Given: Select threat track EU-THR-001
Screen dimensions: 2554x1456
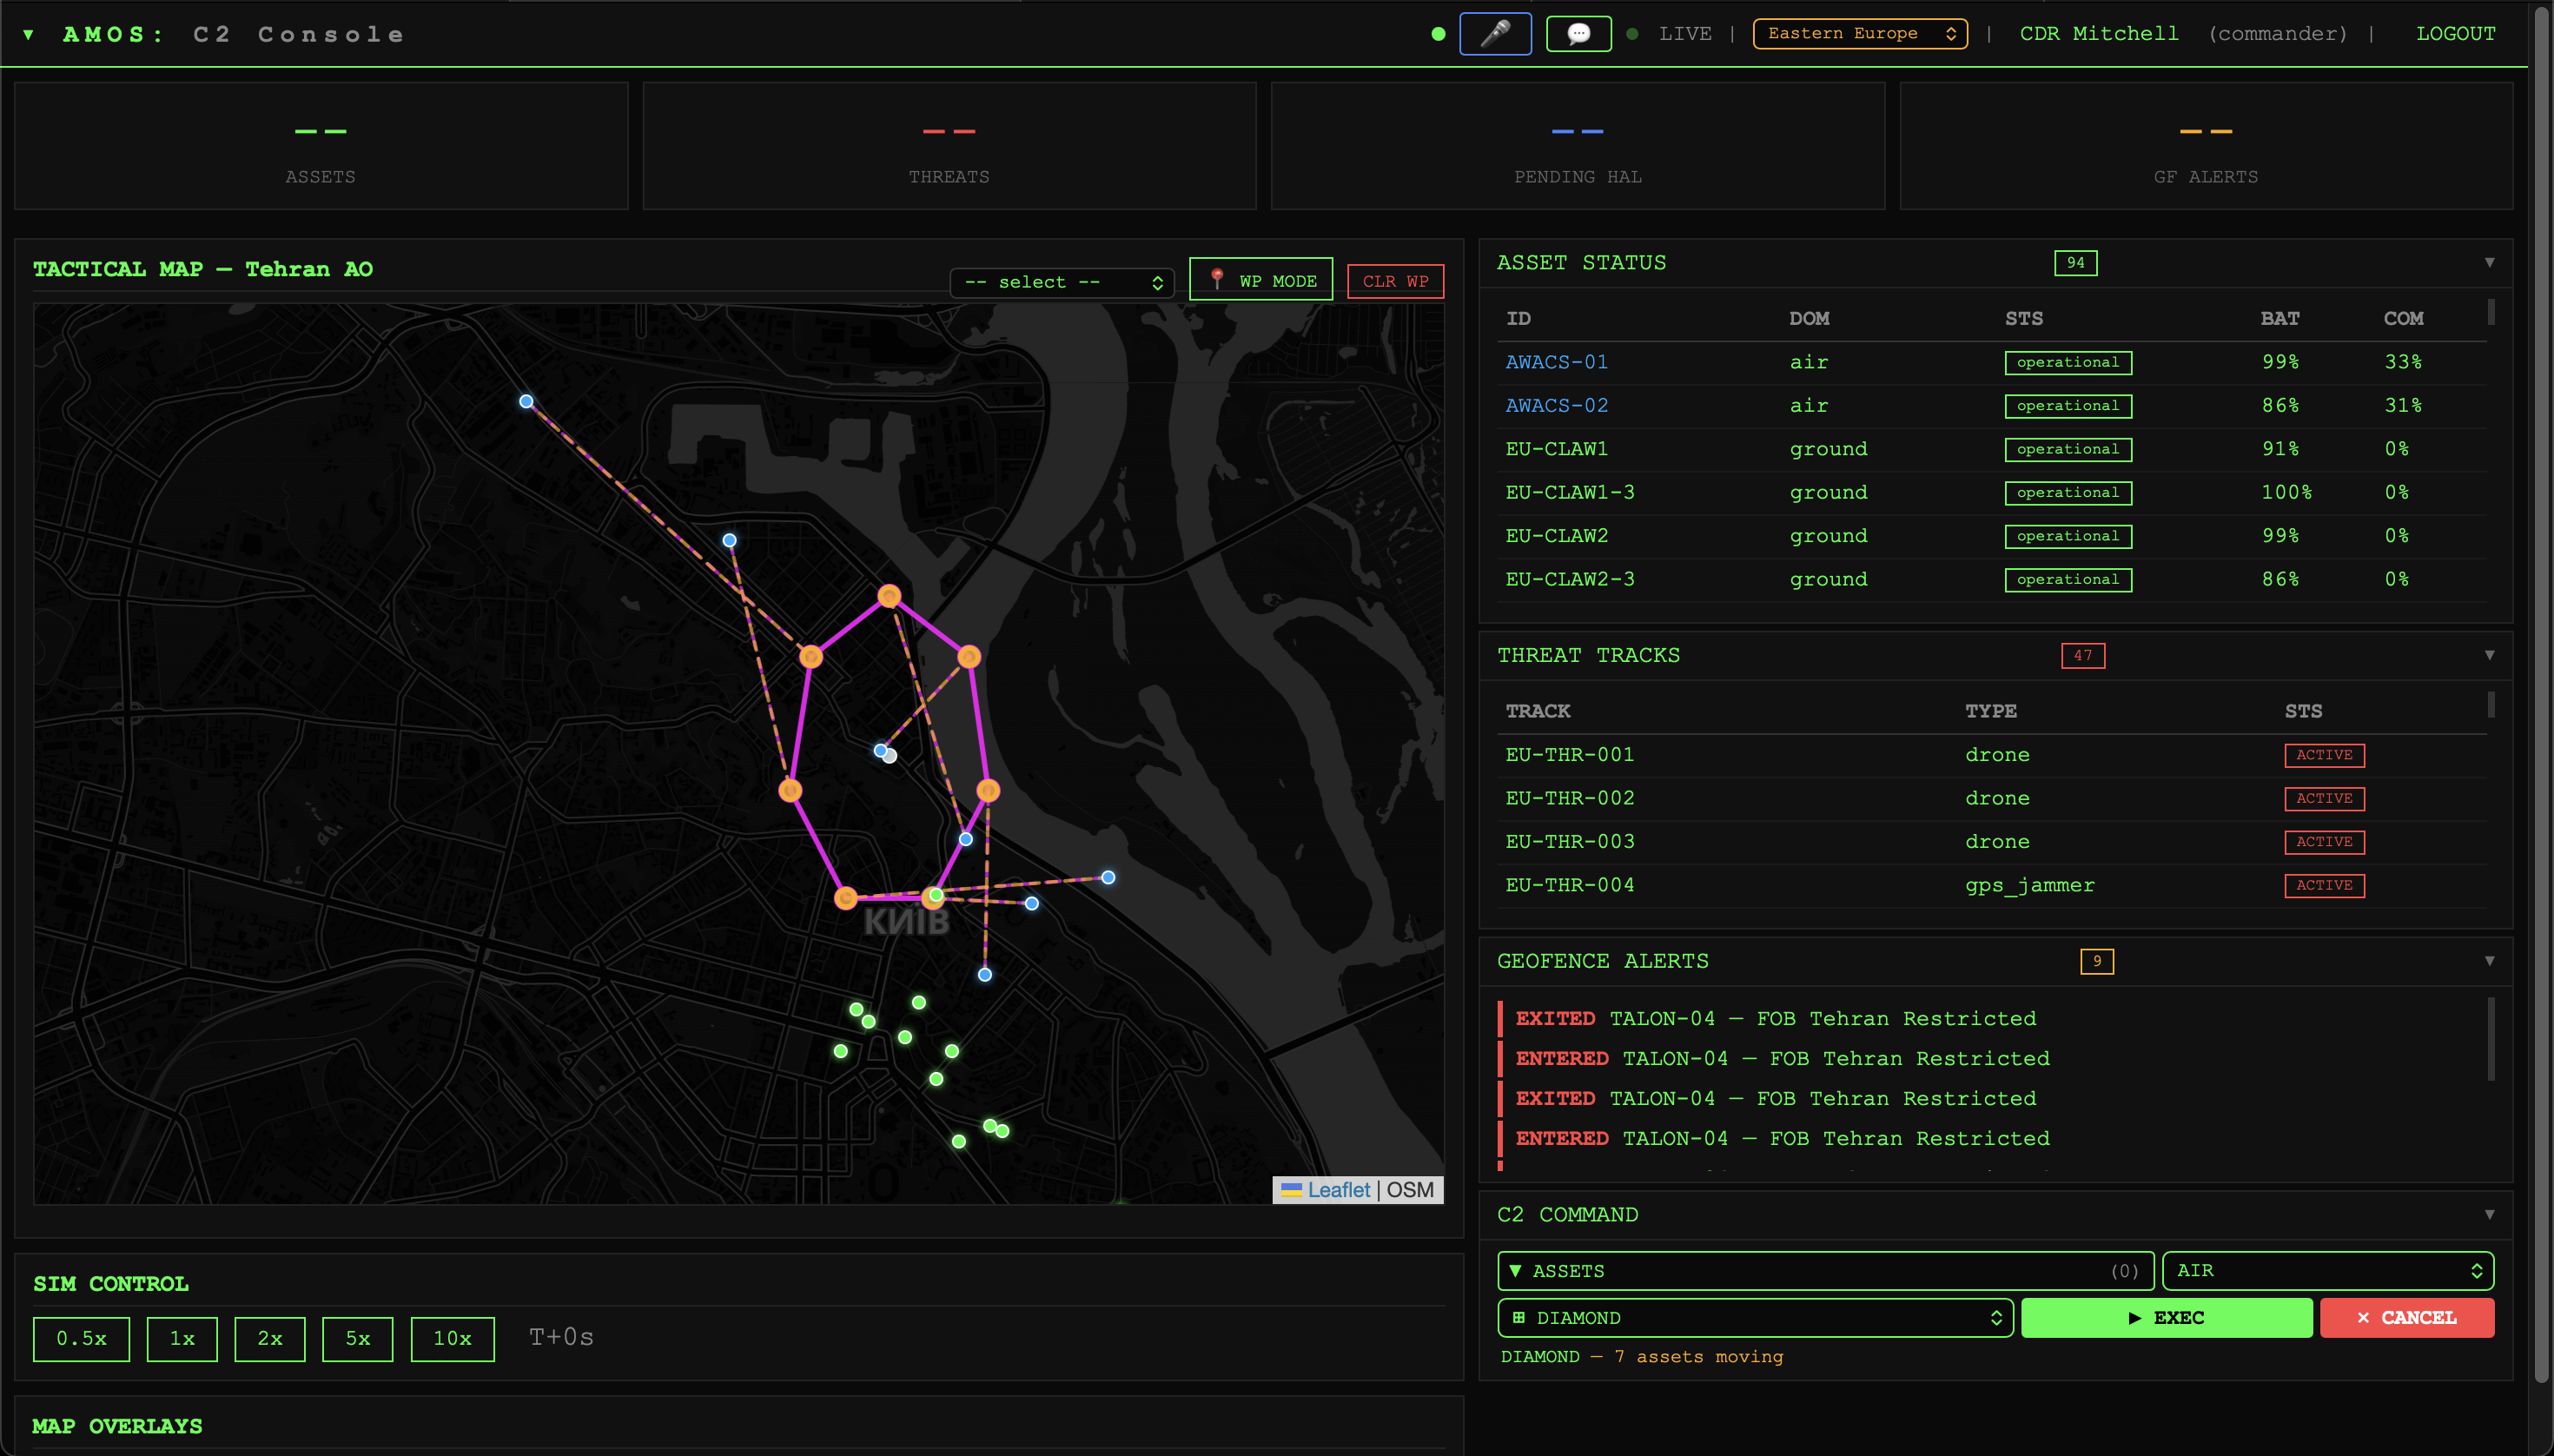Looking at the screenshot, I should click(1570, 756).
